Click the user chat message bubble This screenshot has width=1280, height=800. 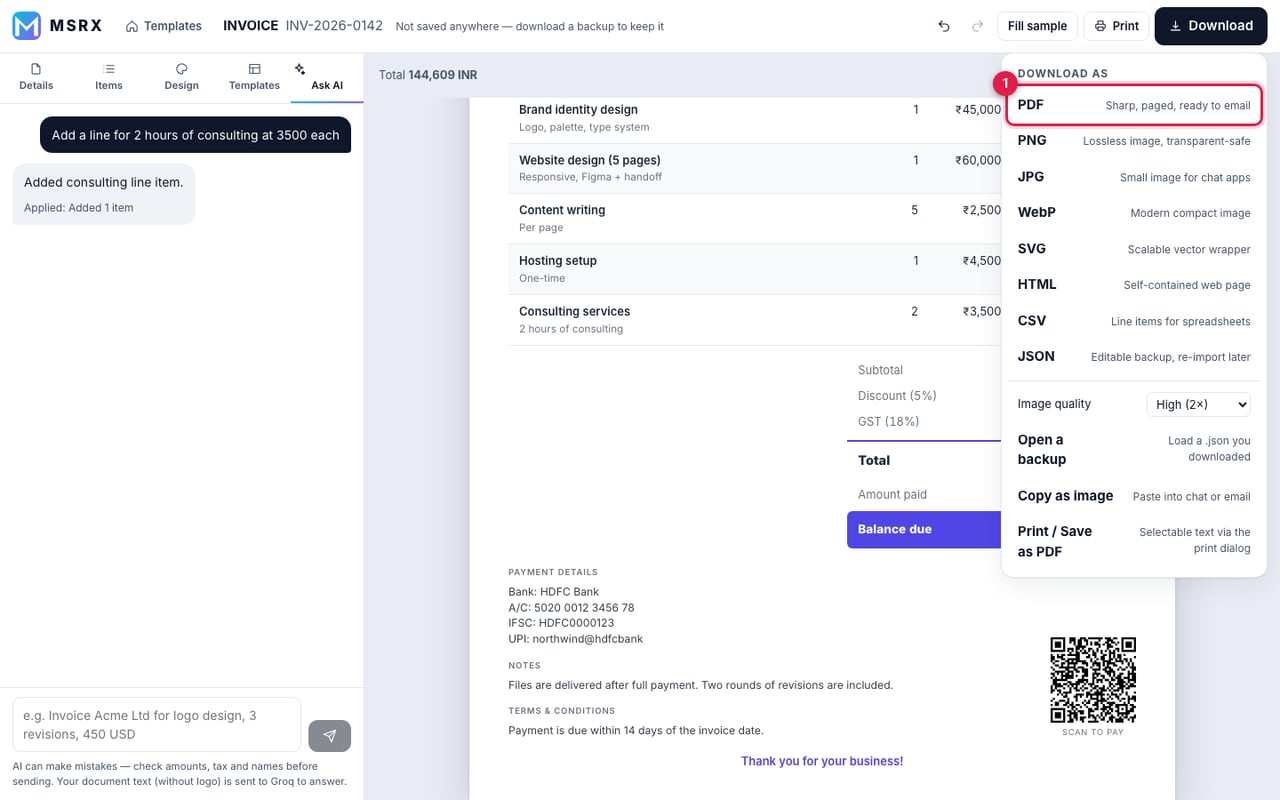196,135
